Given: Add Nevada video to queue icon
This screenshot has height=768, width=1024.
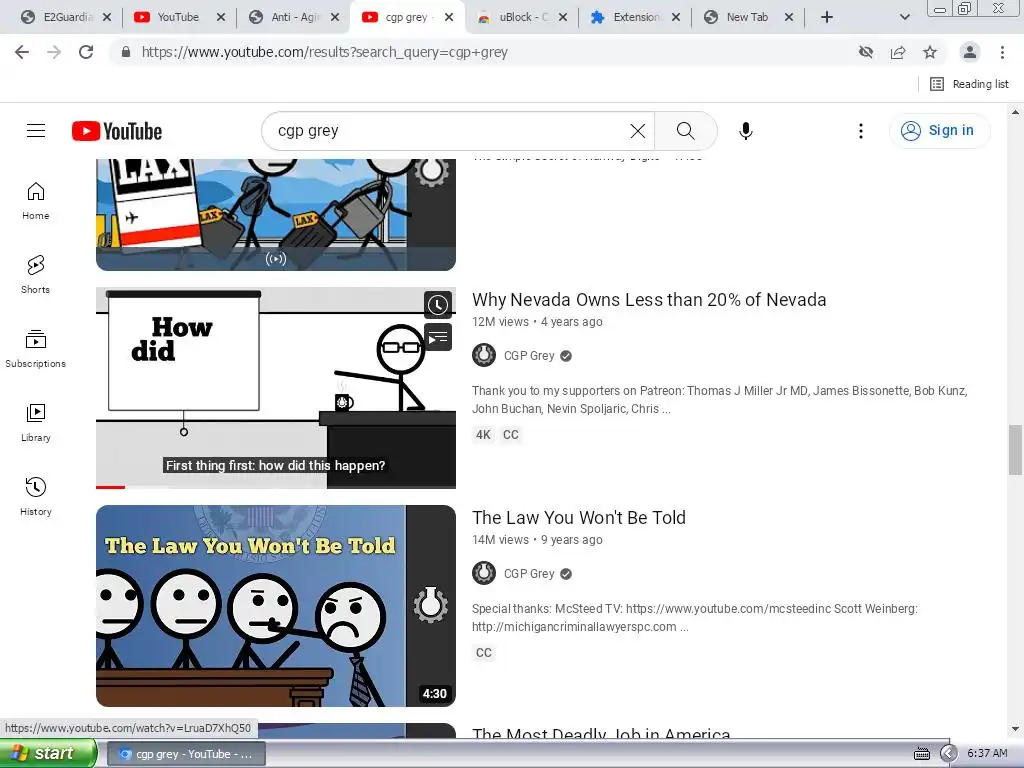Looking at the screenshot, I should [438, 337].
